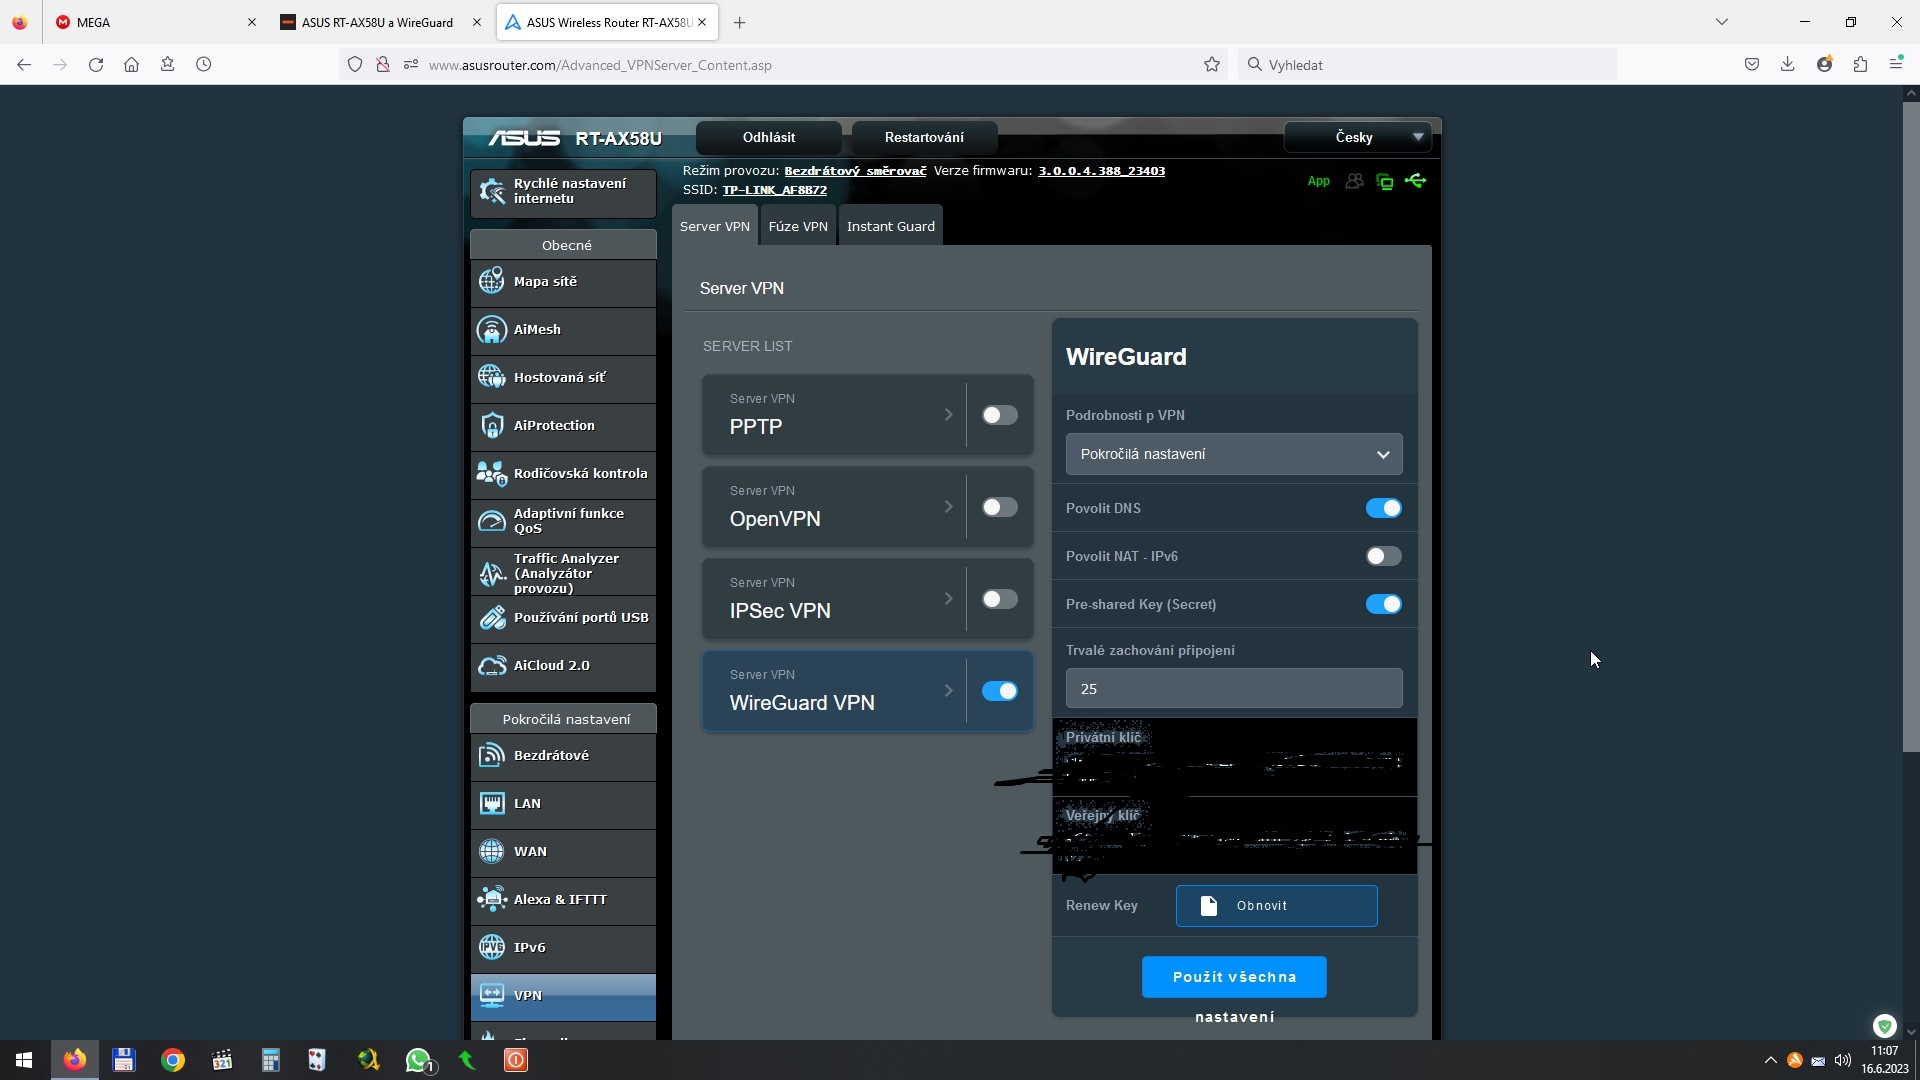The width and height of the screenshot is (1920, 1080).
Task: Toggle Povolit NAT - IPv6 on
Action: pos(1383,556)
